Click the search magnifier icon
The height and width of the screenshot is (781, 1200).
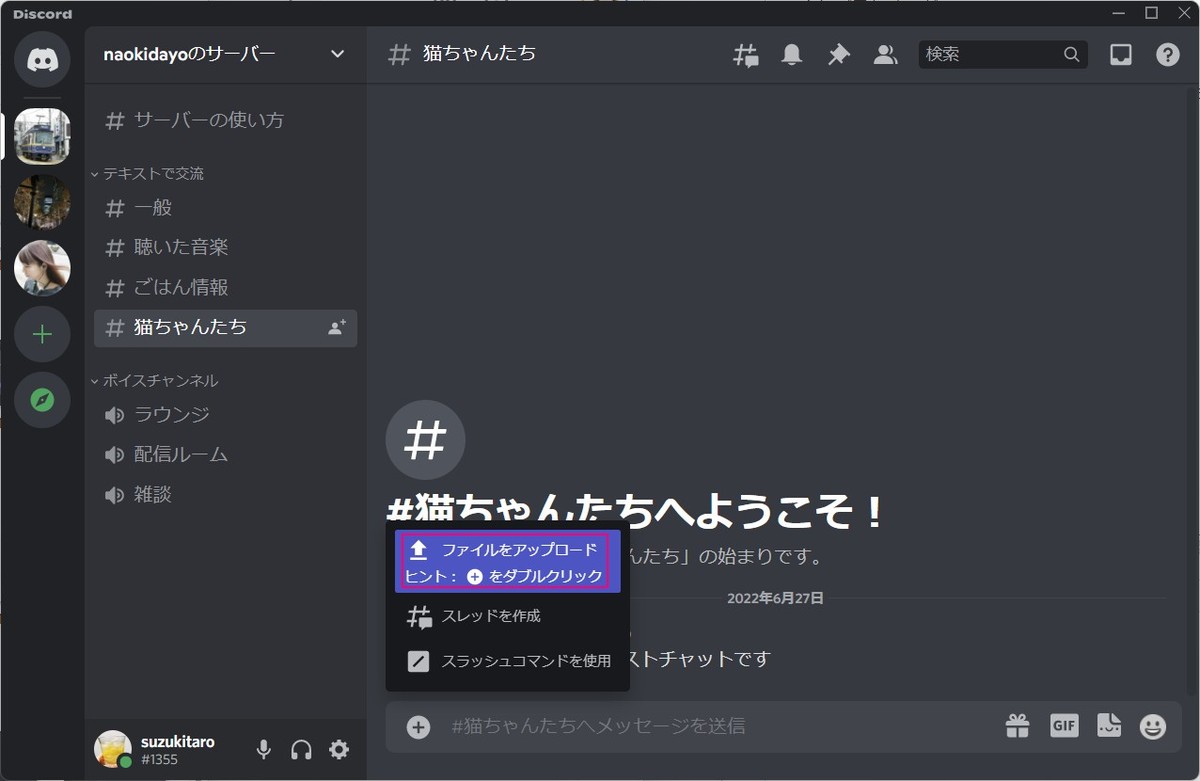click(1071, 54)
